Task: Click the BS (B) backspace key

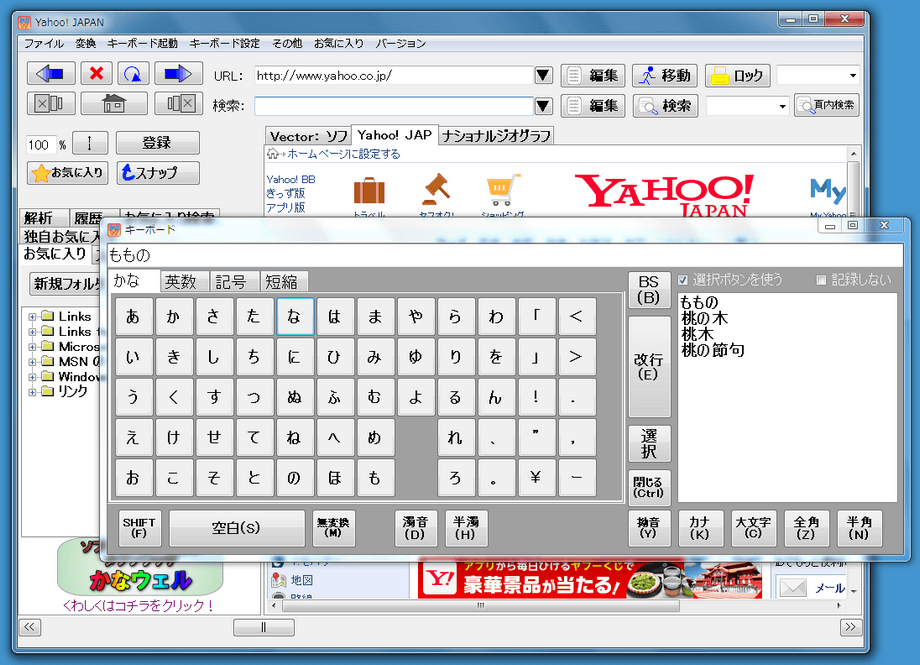Action: coord(648,289)
